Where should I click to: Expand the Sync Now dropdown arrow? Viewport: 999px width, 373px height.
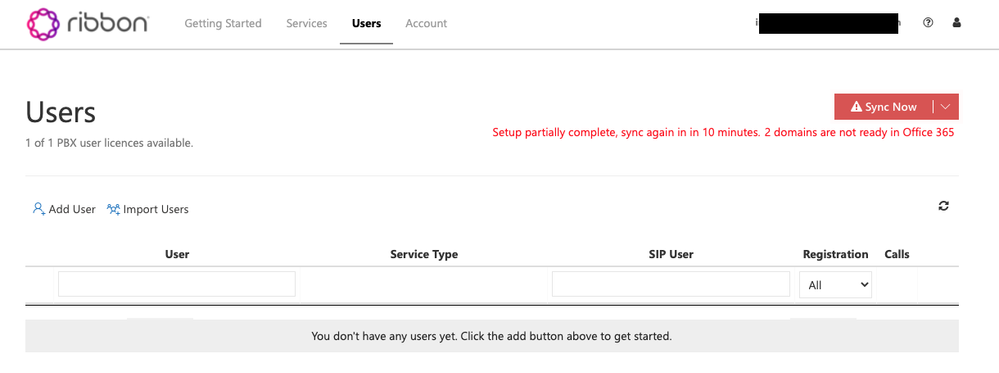click(945, 106)
